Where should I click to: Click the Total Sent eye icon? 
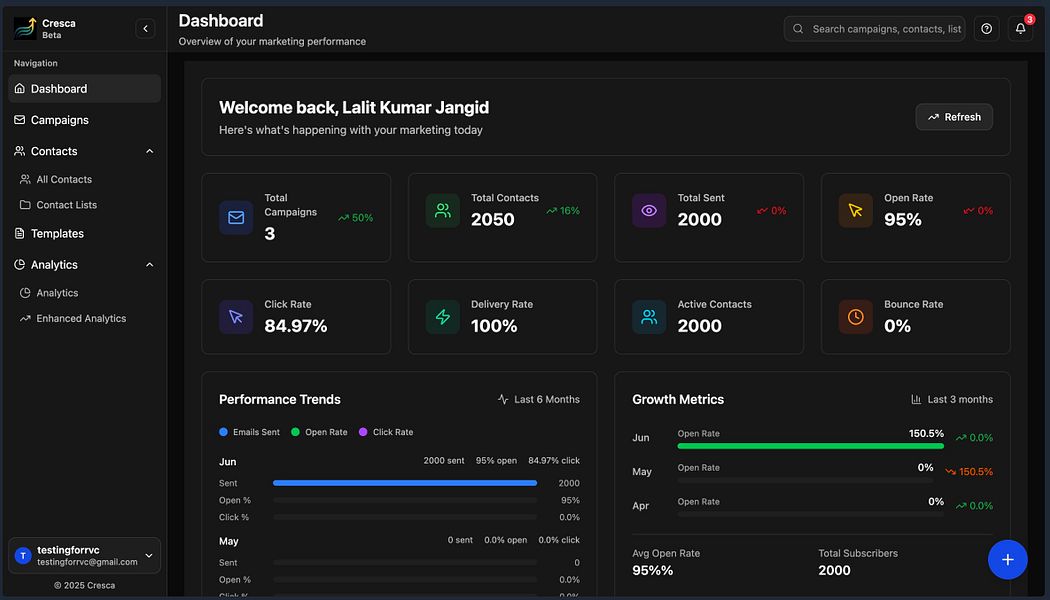click(x=649, y=211)
